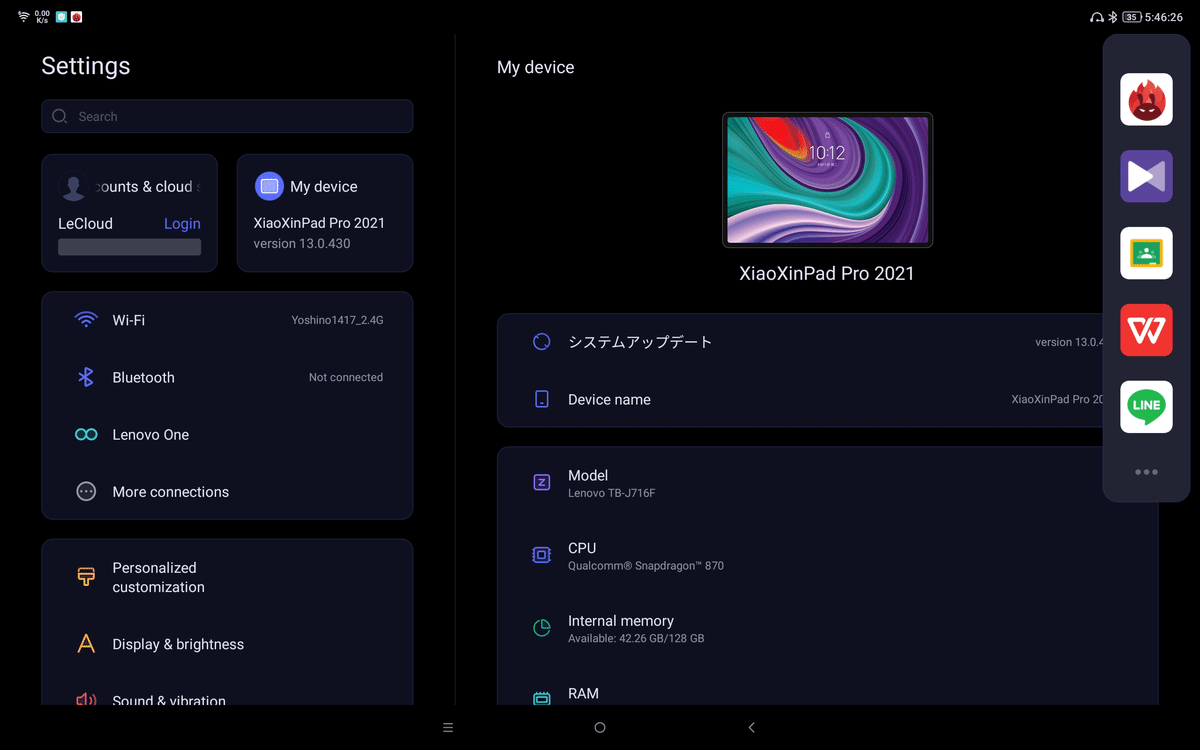Viewport: 1200px width, 750px height.
Task: Open Google Classroom from side panel
Action: pyautogui.click(x=1146, y=253)
